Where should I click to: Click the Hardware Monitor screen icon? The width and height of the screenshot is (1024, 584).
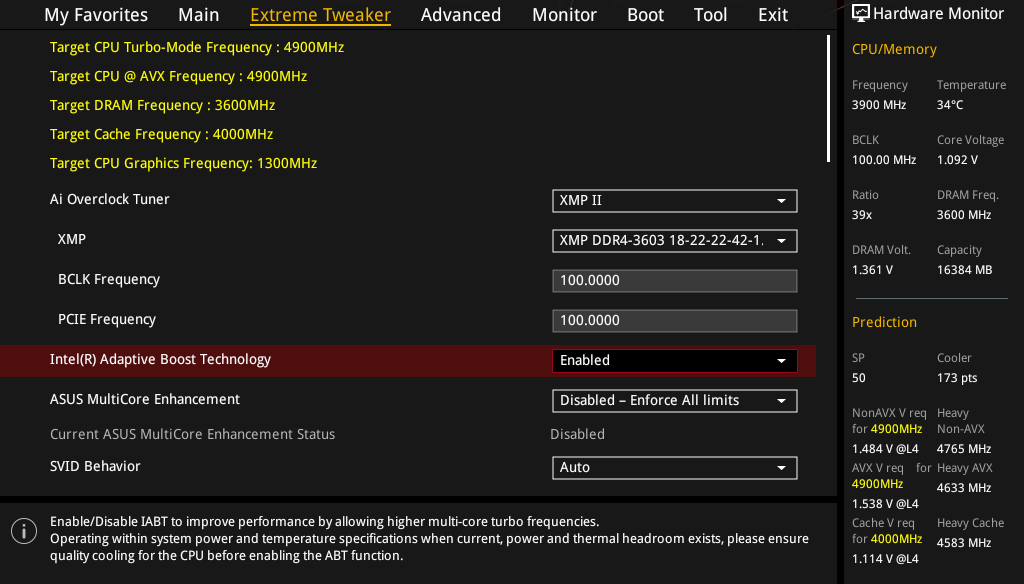tap(861, 13)
